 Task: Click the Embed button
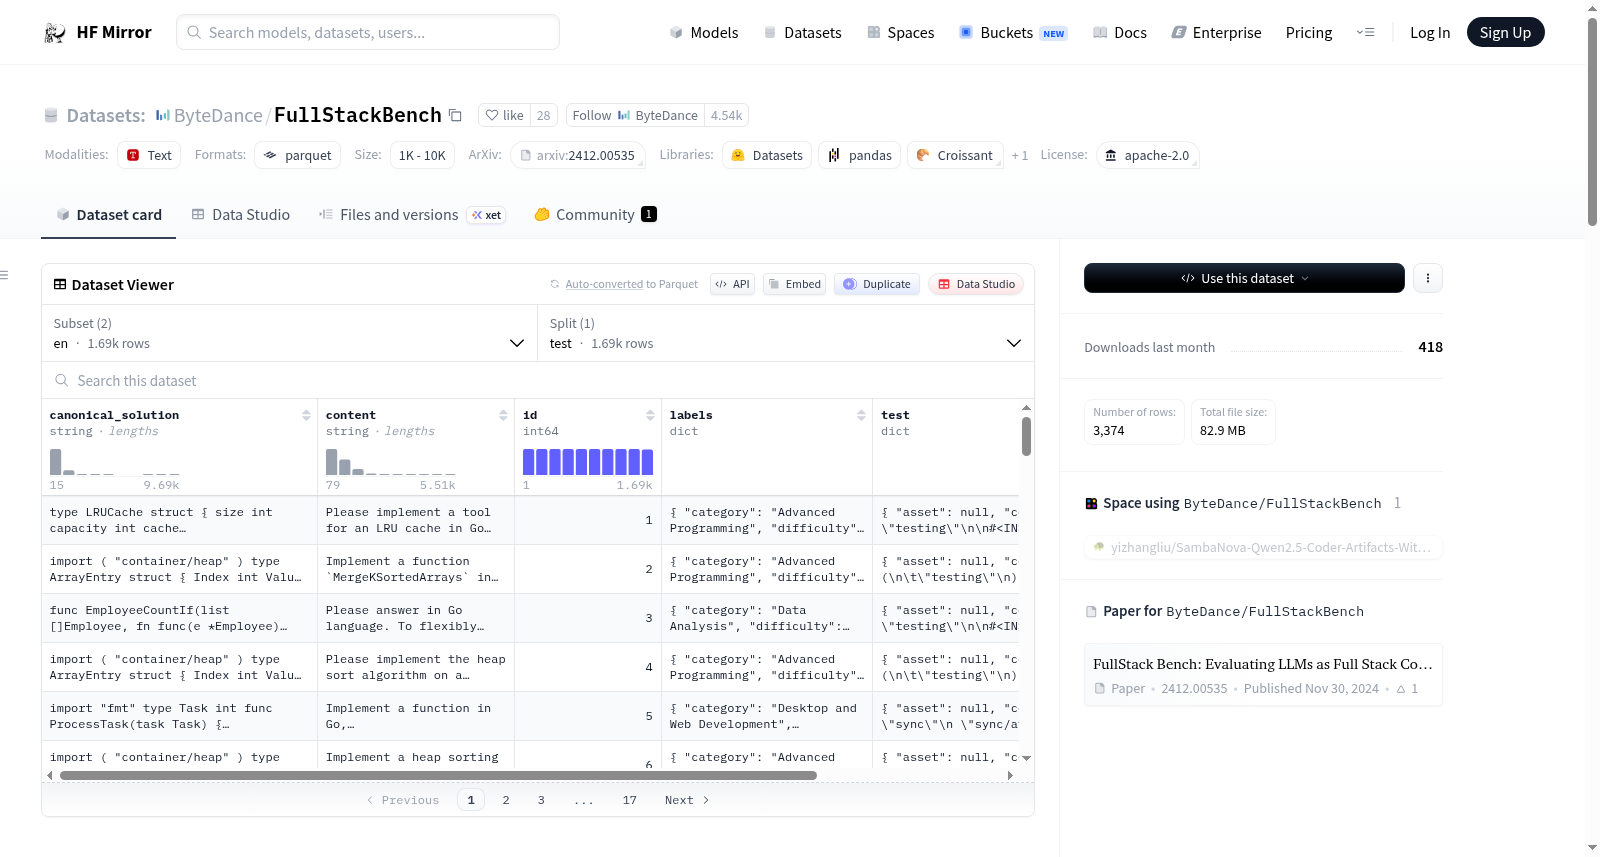point(794,284)
